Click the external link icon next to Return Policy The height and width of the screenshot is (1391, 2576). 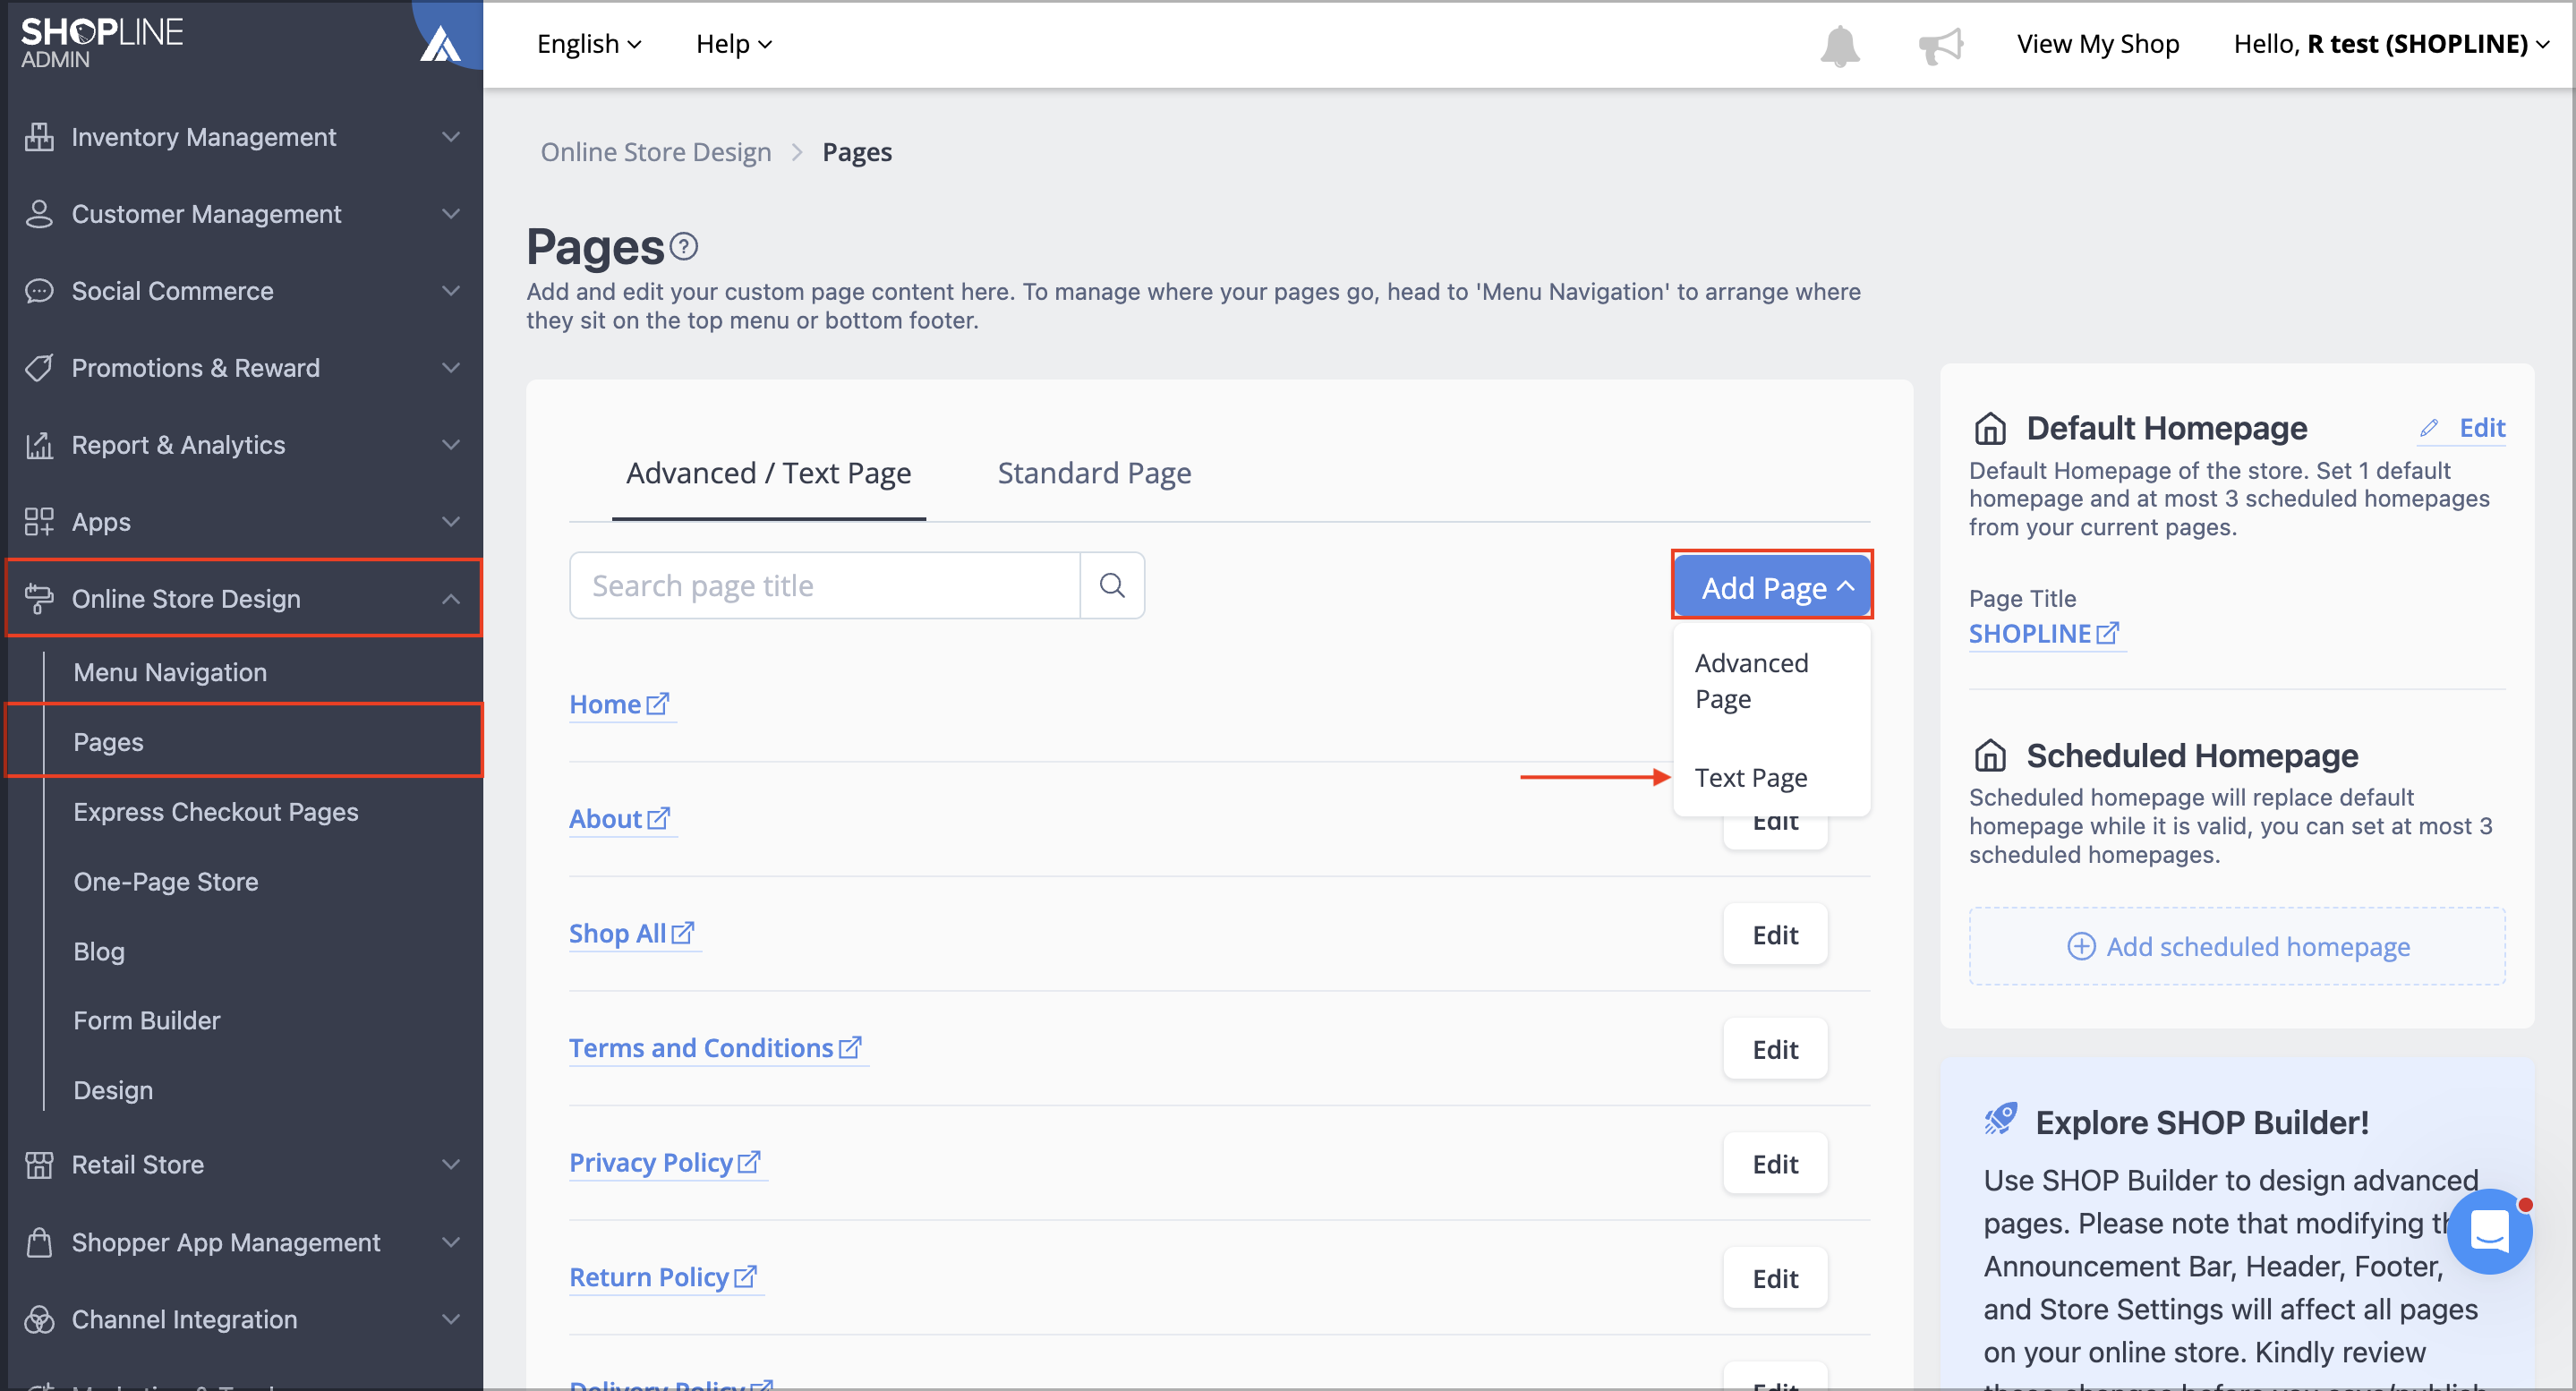pyautogui.click(x=745, y=1277)
